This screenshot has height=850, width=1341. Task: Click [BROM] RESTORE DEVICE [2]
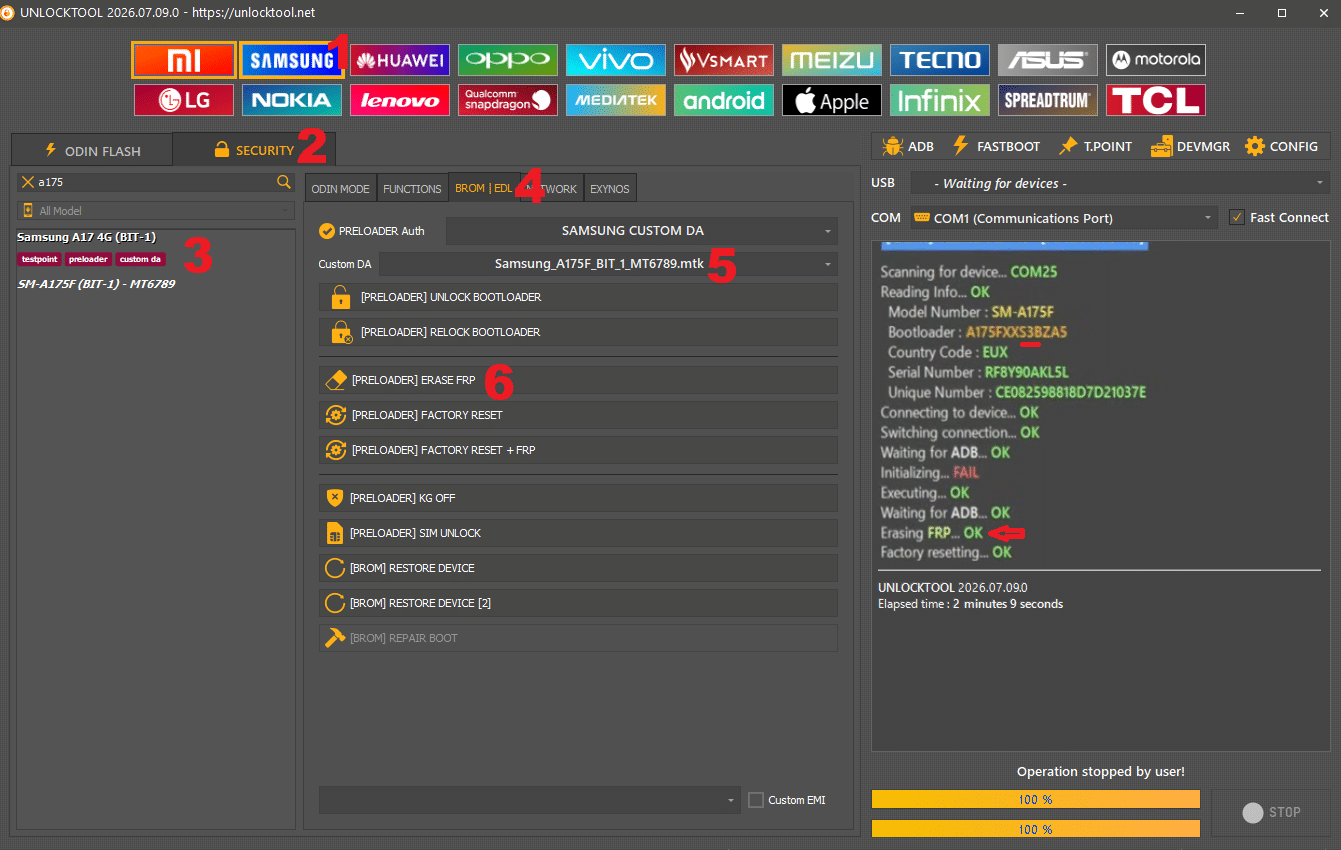pyautogui.click(x=578, y=603)
